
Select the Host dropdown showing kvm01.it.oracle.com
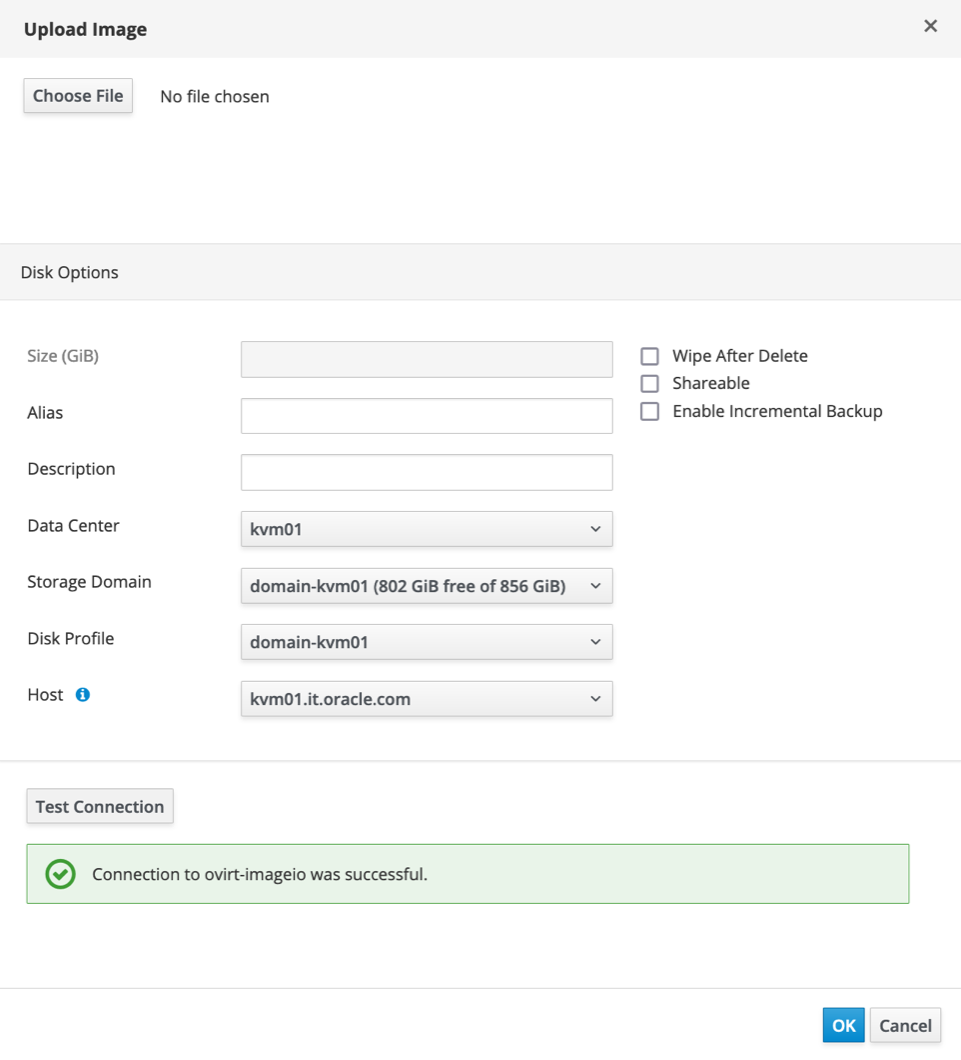tap(426, 699)
